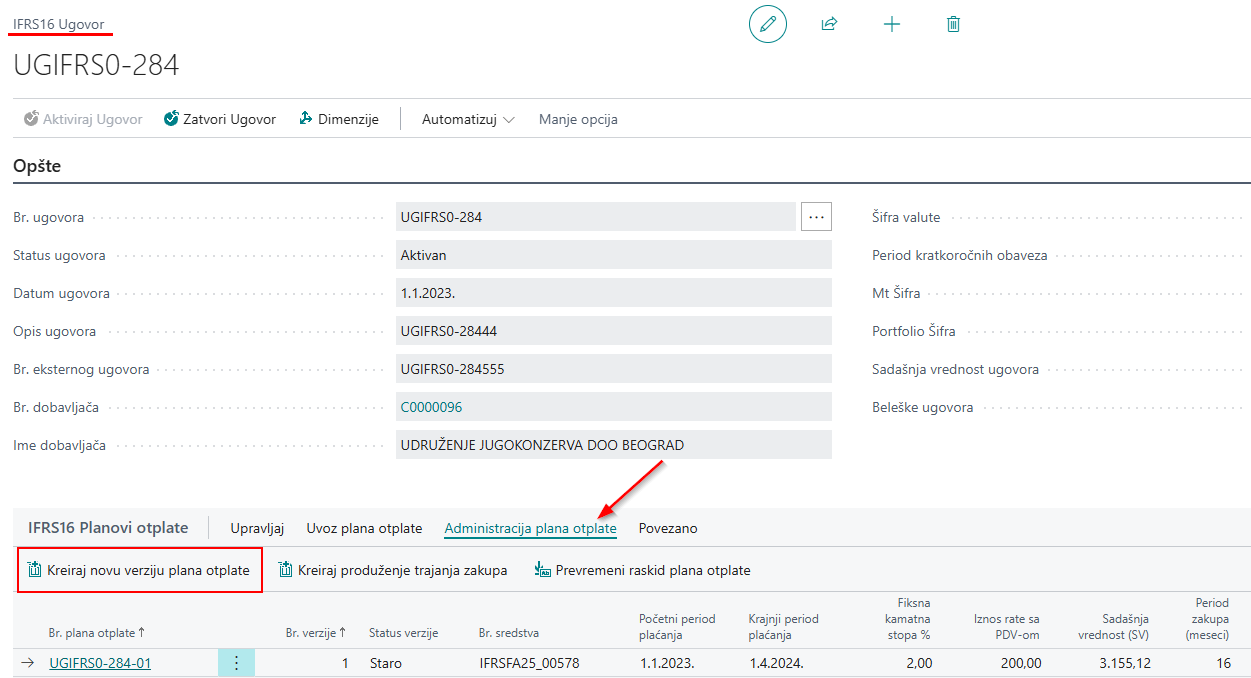1251x678 pixels.
Task: Open Dimenzije action
Action: click(339, 119)
